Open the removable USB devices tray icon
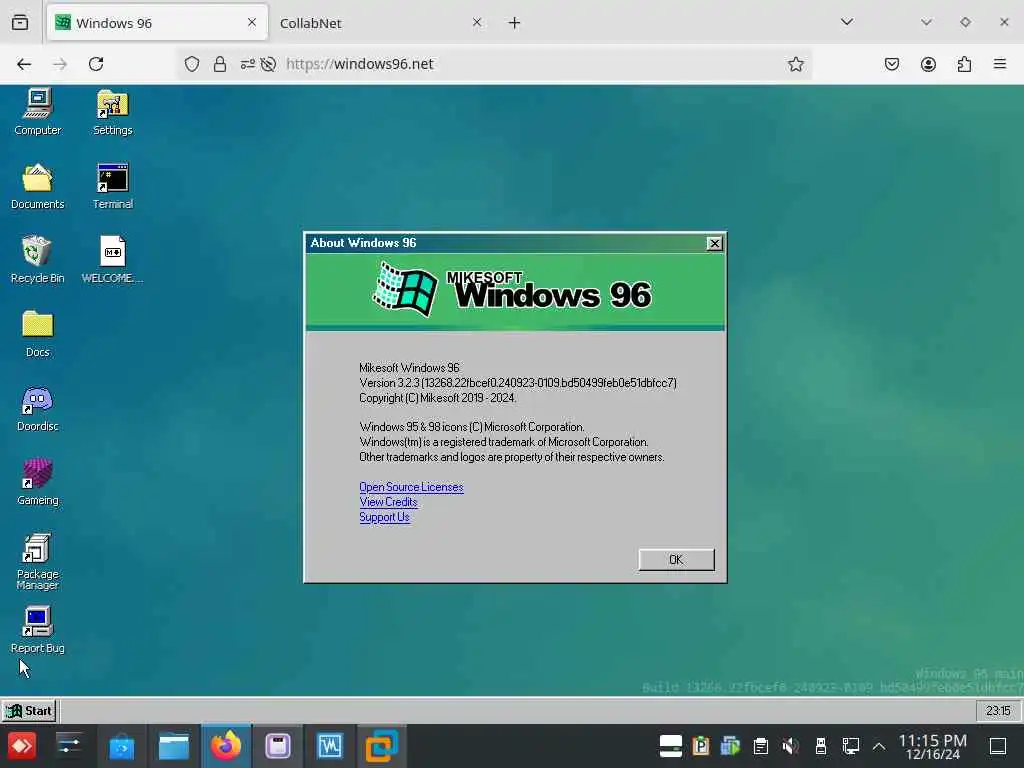Image resolution: width=1024 pixels, height=768 pixels. pos(821,746)
